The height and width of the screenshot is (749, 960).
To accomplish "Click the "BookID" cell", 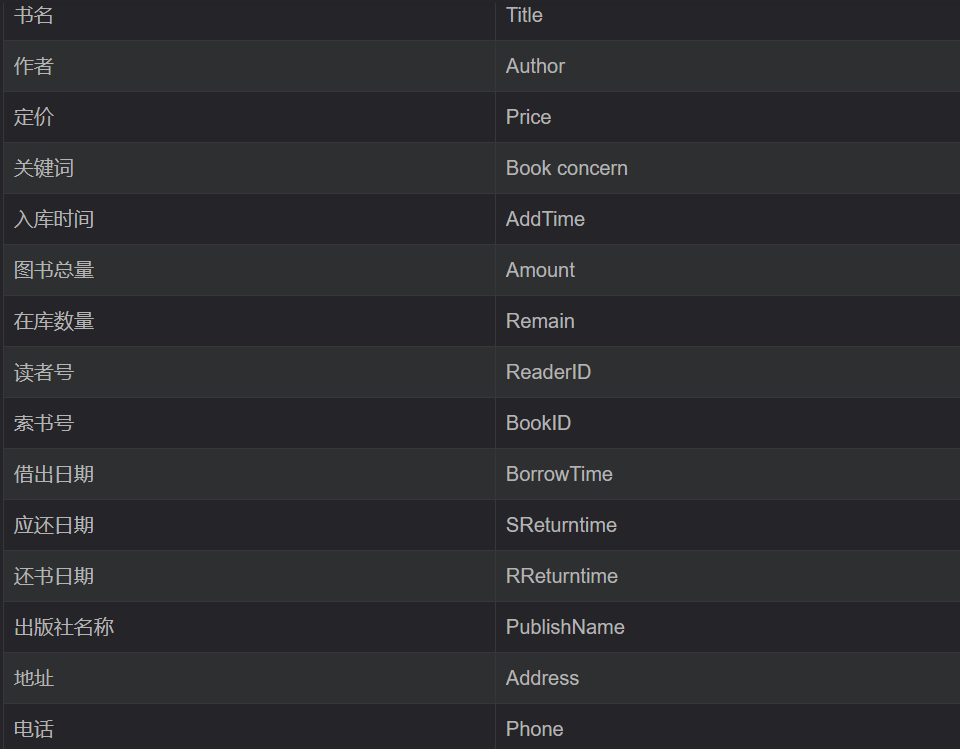I will 539,424.
